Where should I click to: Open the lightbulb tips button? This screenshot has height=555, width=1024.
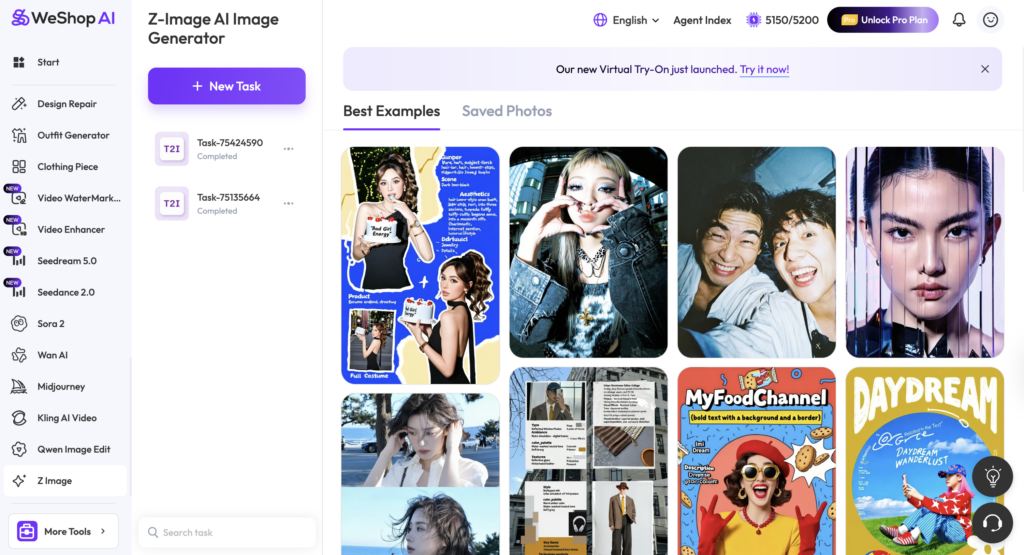pyautogui.click(x=993, y=476)
